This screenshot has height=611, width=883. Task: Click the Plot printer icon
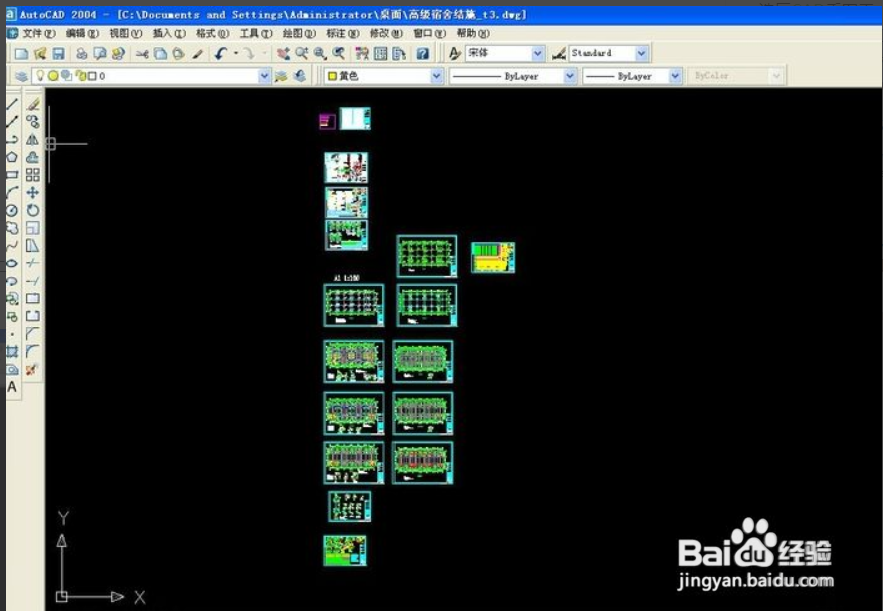pyautogui.click(x=82, y=53)
